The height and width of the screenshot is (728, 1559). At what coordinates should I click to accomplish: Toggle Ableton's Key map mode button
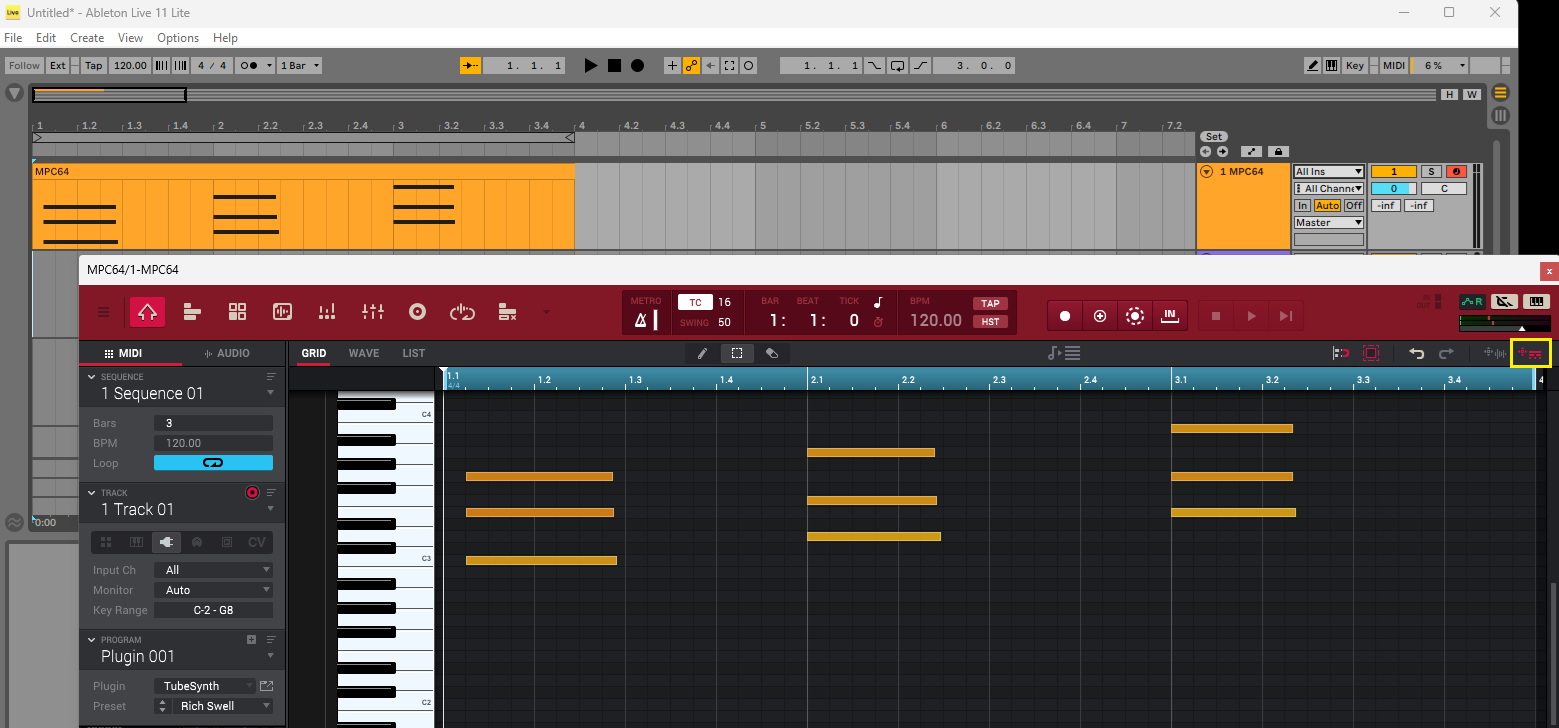point(1354,65)
